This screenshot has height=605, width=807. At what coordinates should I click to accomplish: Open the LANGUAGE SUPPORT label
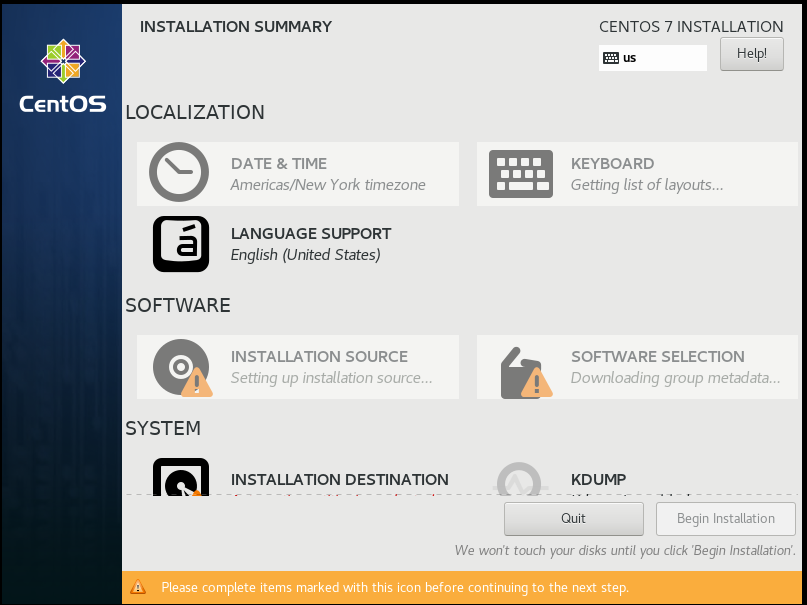pyautogui.click(x=311, y=234)
